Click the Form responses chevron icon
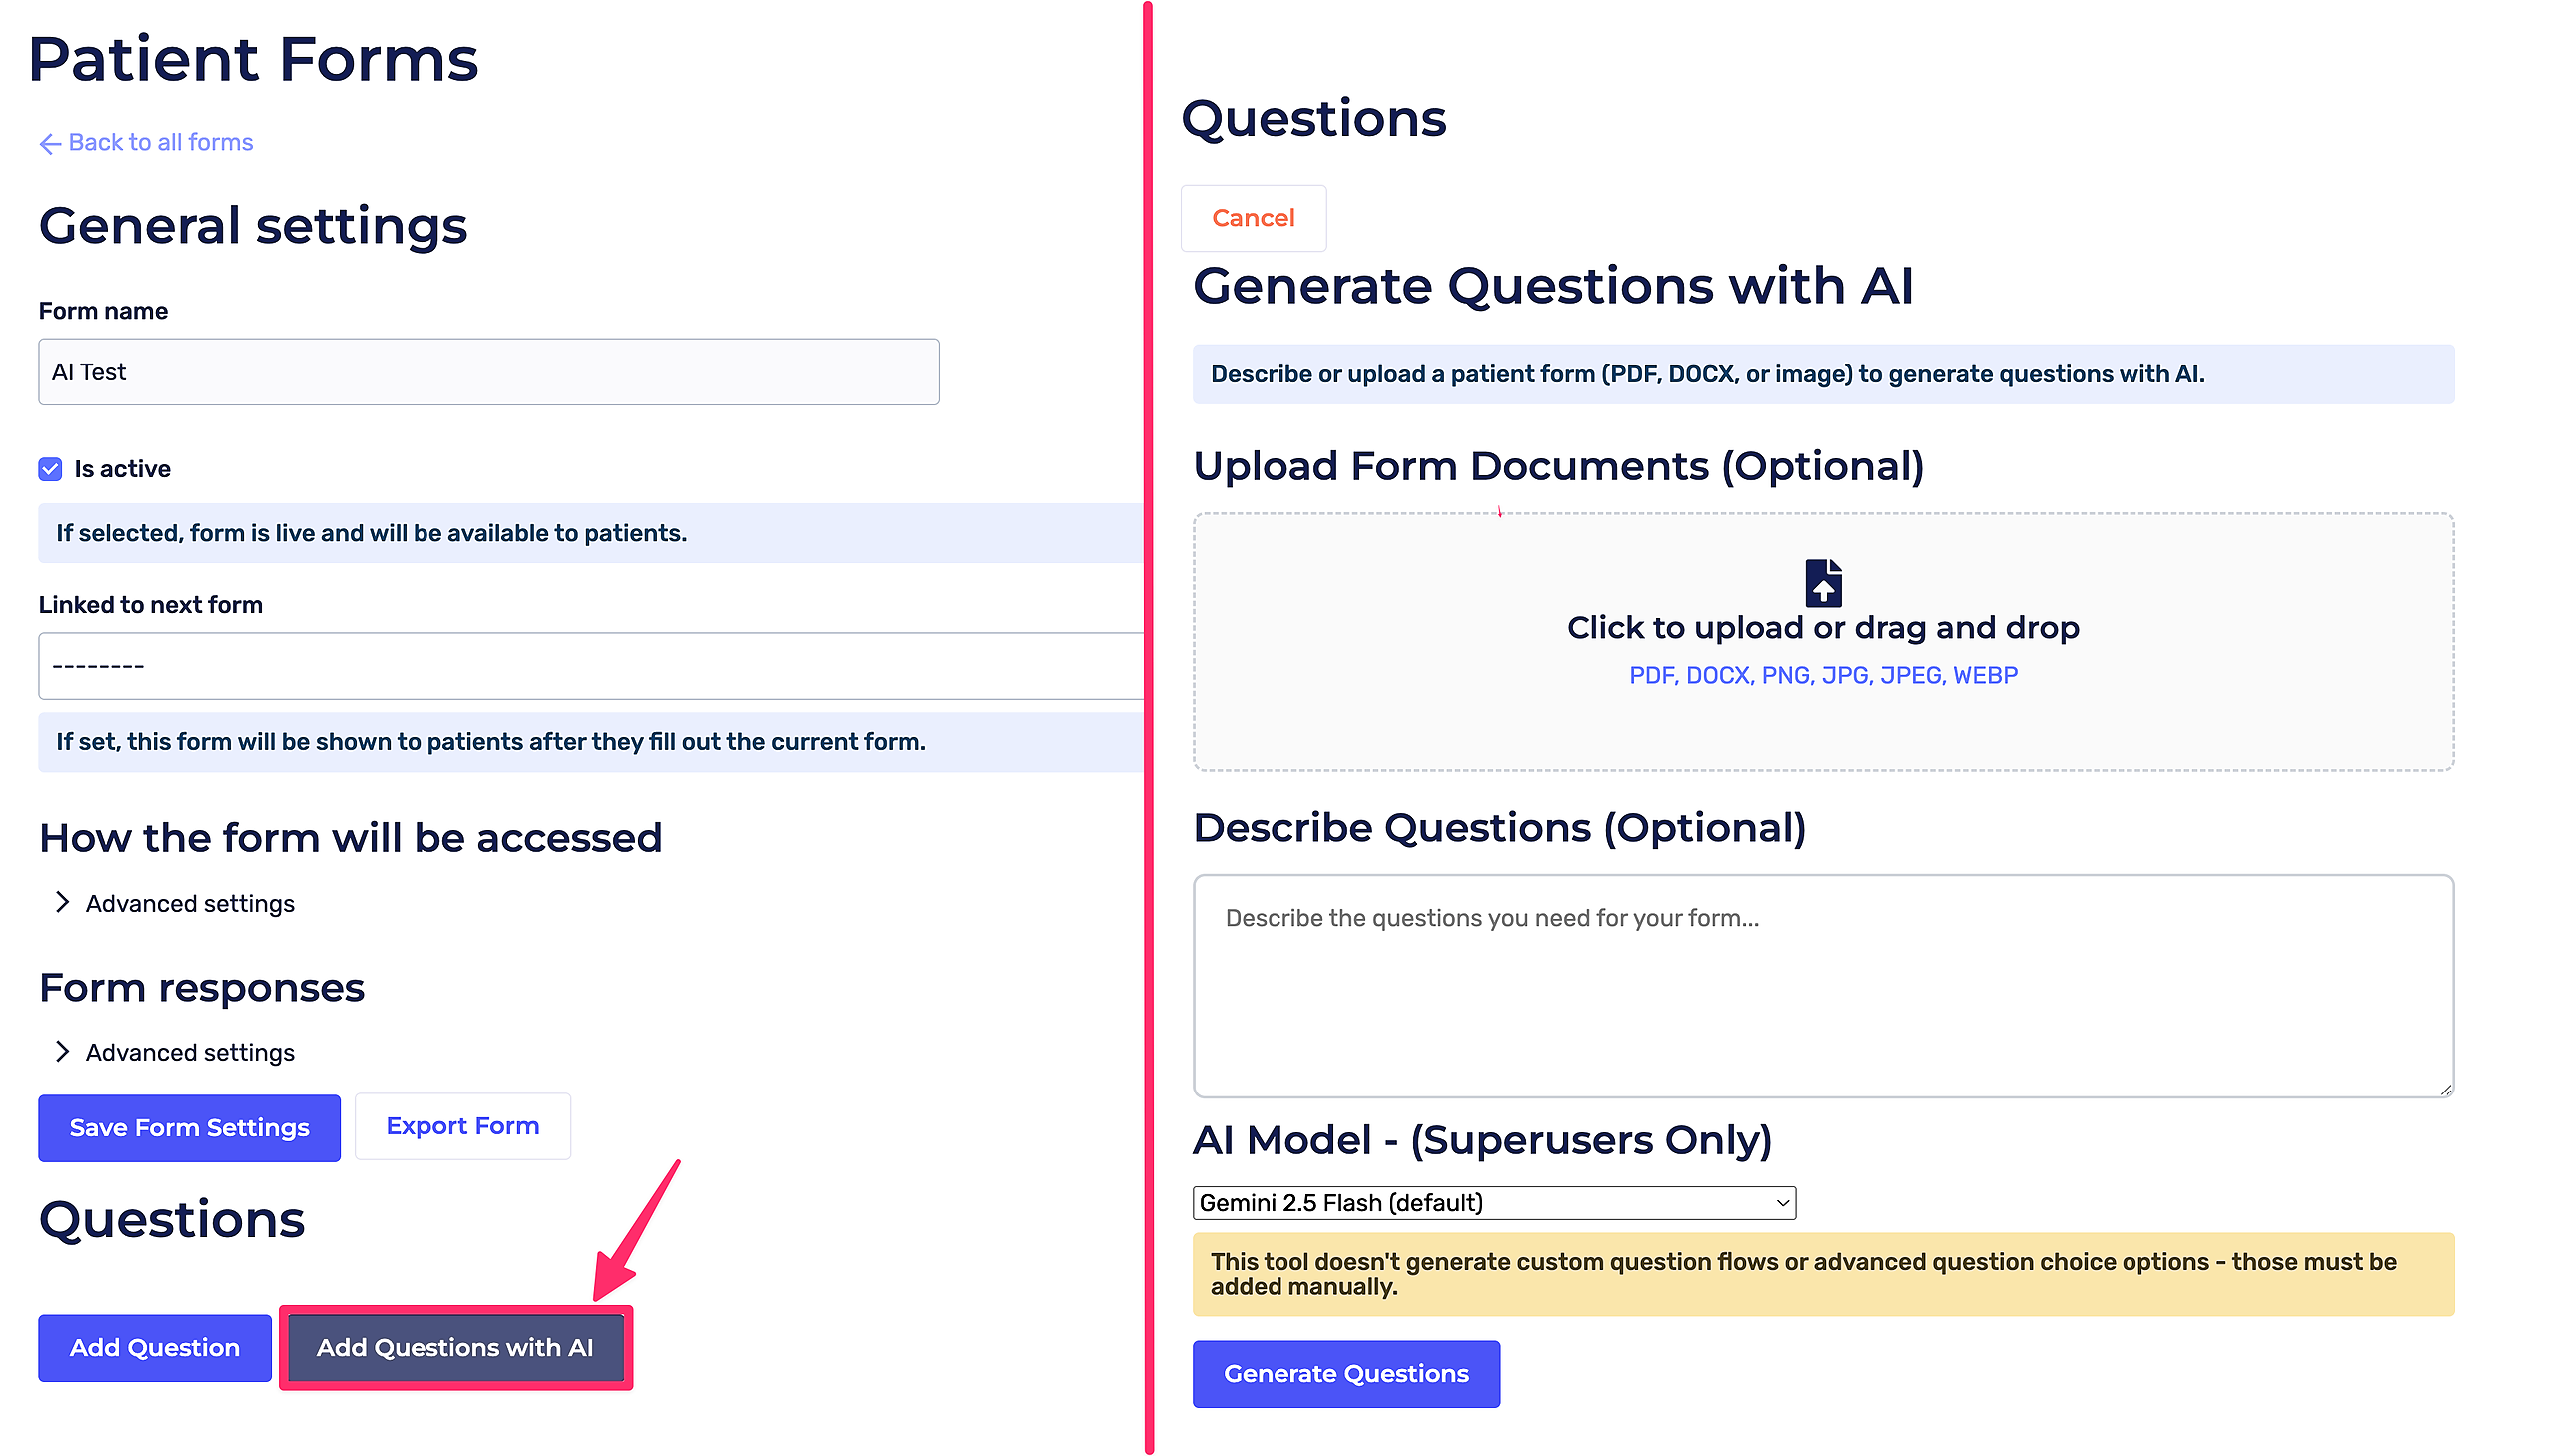This screenshot has width=2557, height=1456. [x=62, y=1051]
